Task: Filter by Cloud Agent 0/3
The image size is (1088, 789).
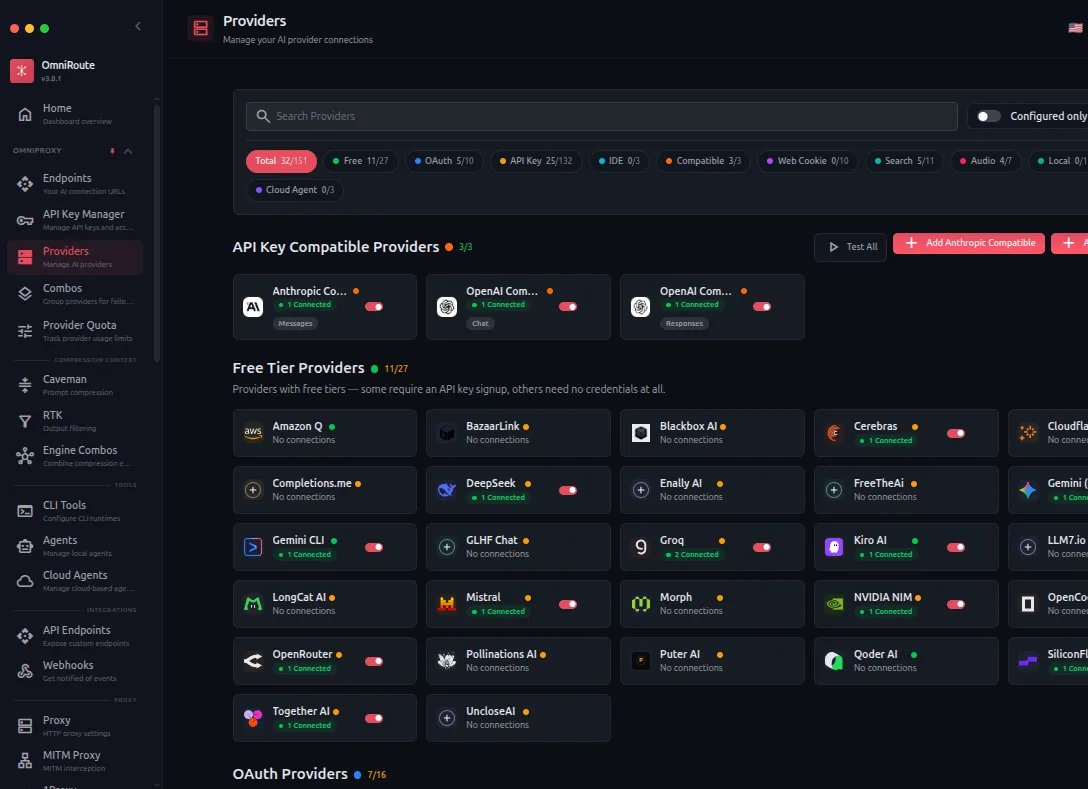Action: point(295,190)
